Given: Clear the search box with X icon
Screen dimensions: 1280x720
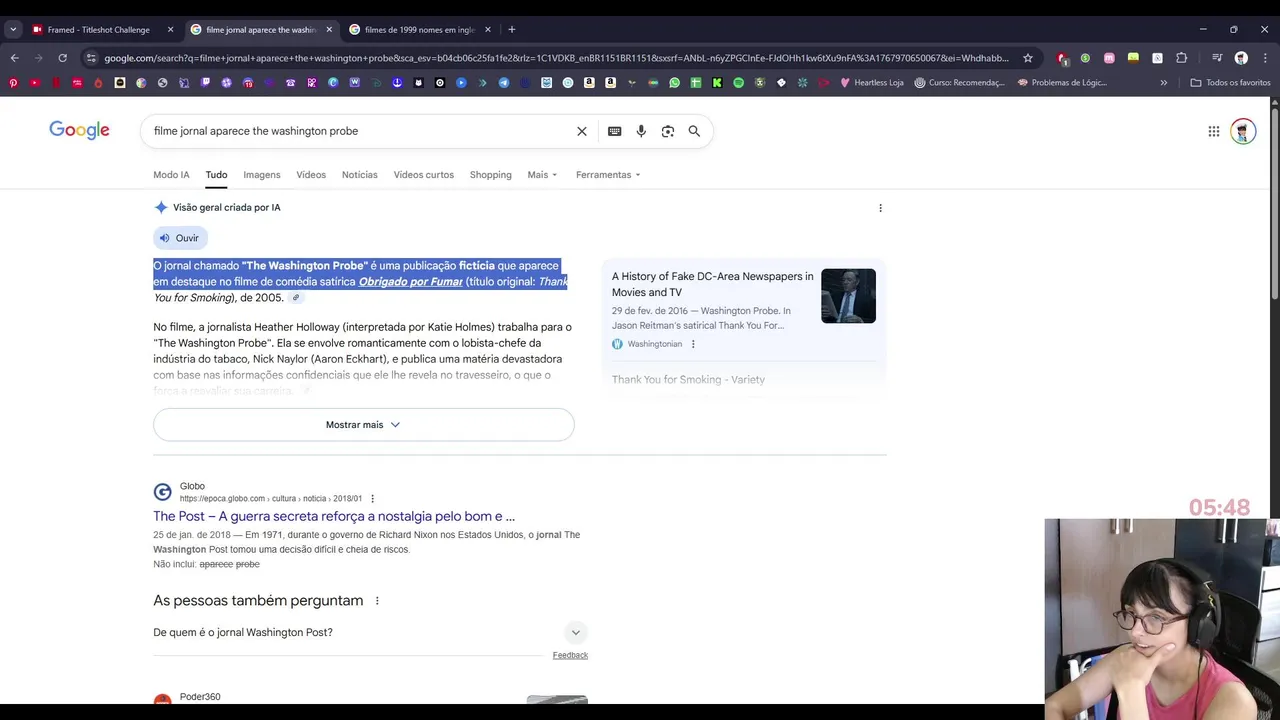Looking at the screenshot, I should point(582,131).
